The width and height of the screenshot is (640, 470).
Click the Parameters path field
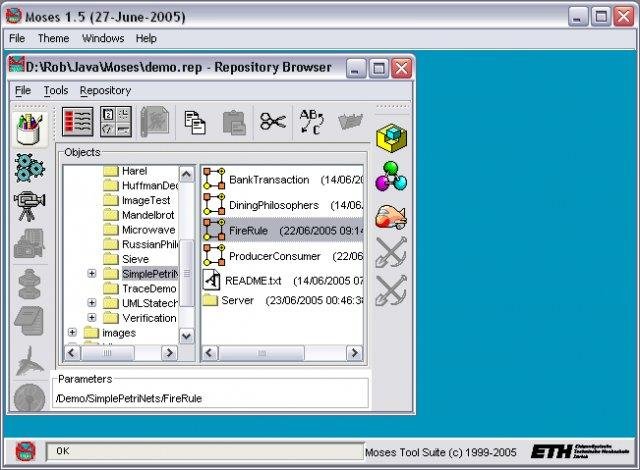click(x=211, y=398)
